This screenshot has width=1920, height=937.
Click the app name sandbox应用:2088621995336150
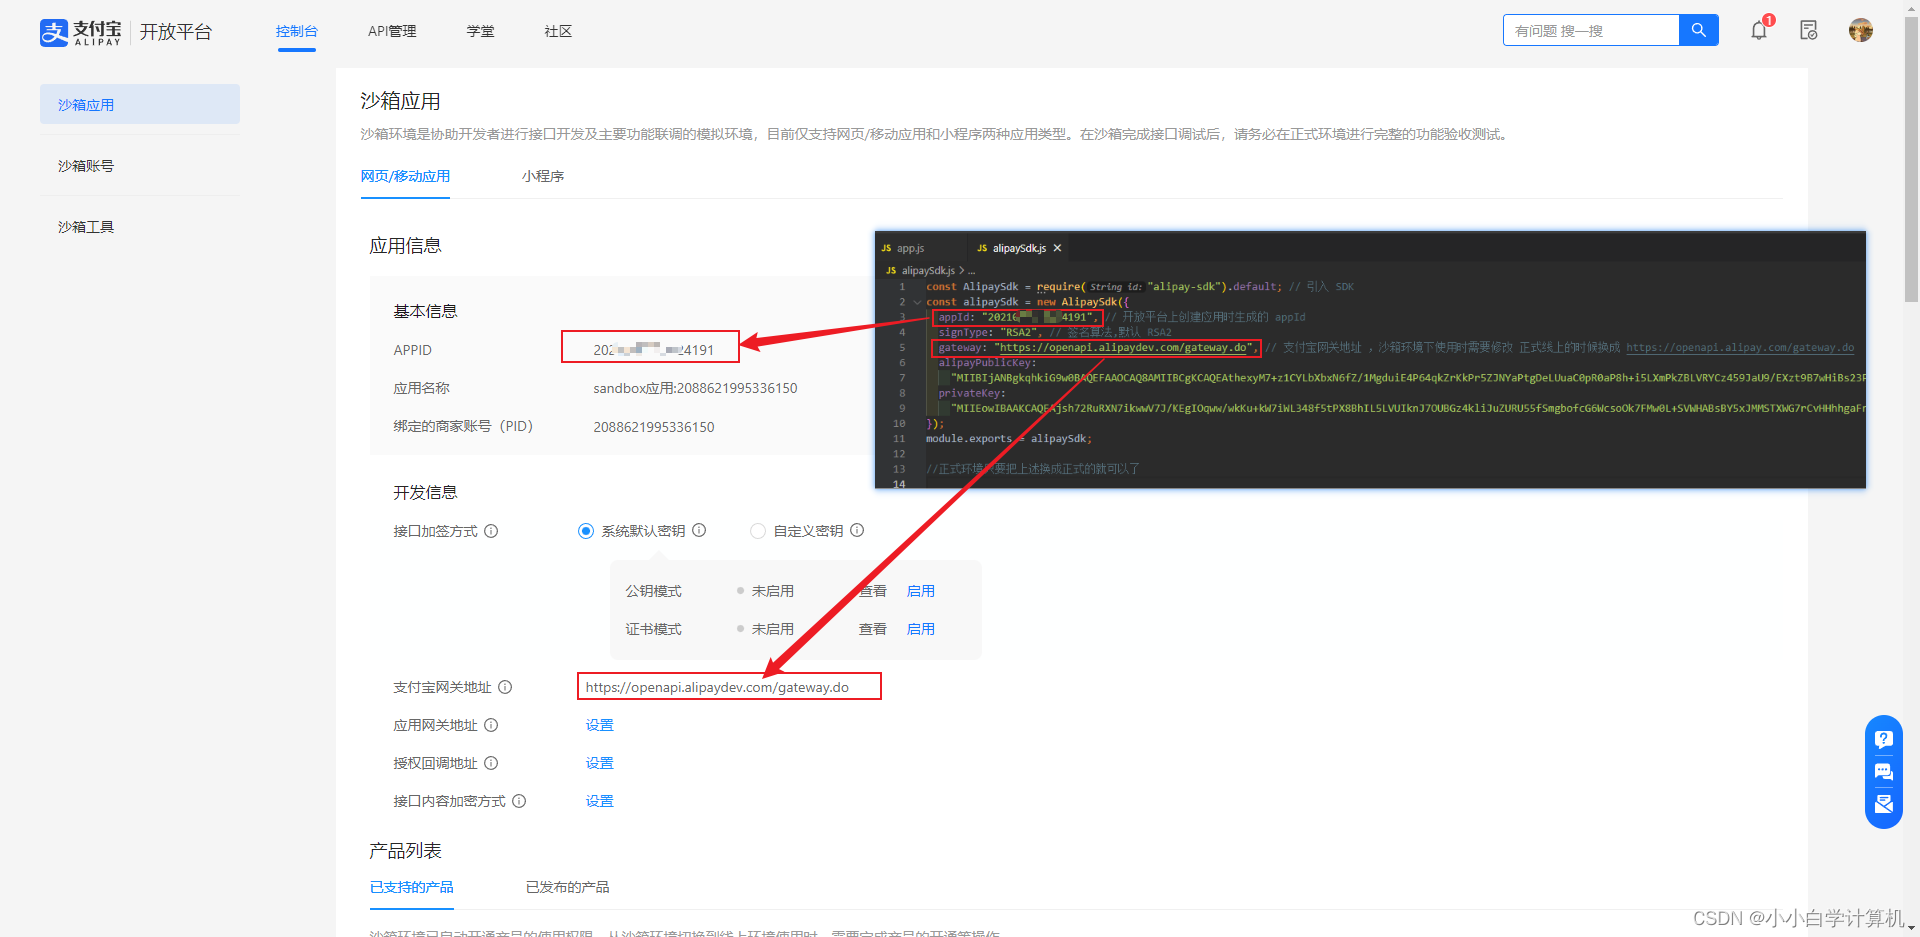695,388
